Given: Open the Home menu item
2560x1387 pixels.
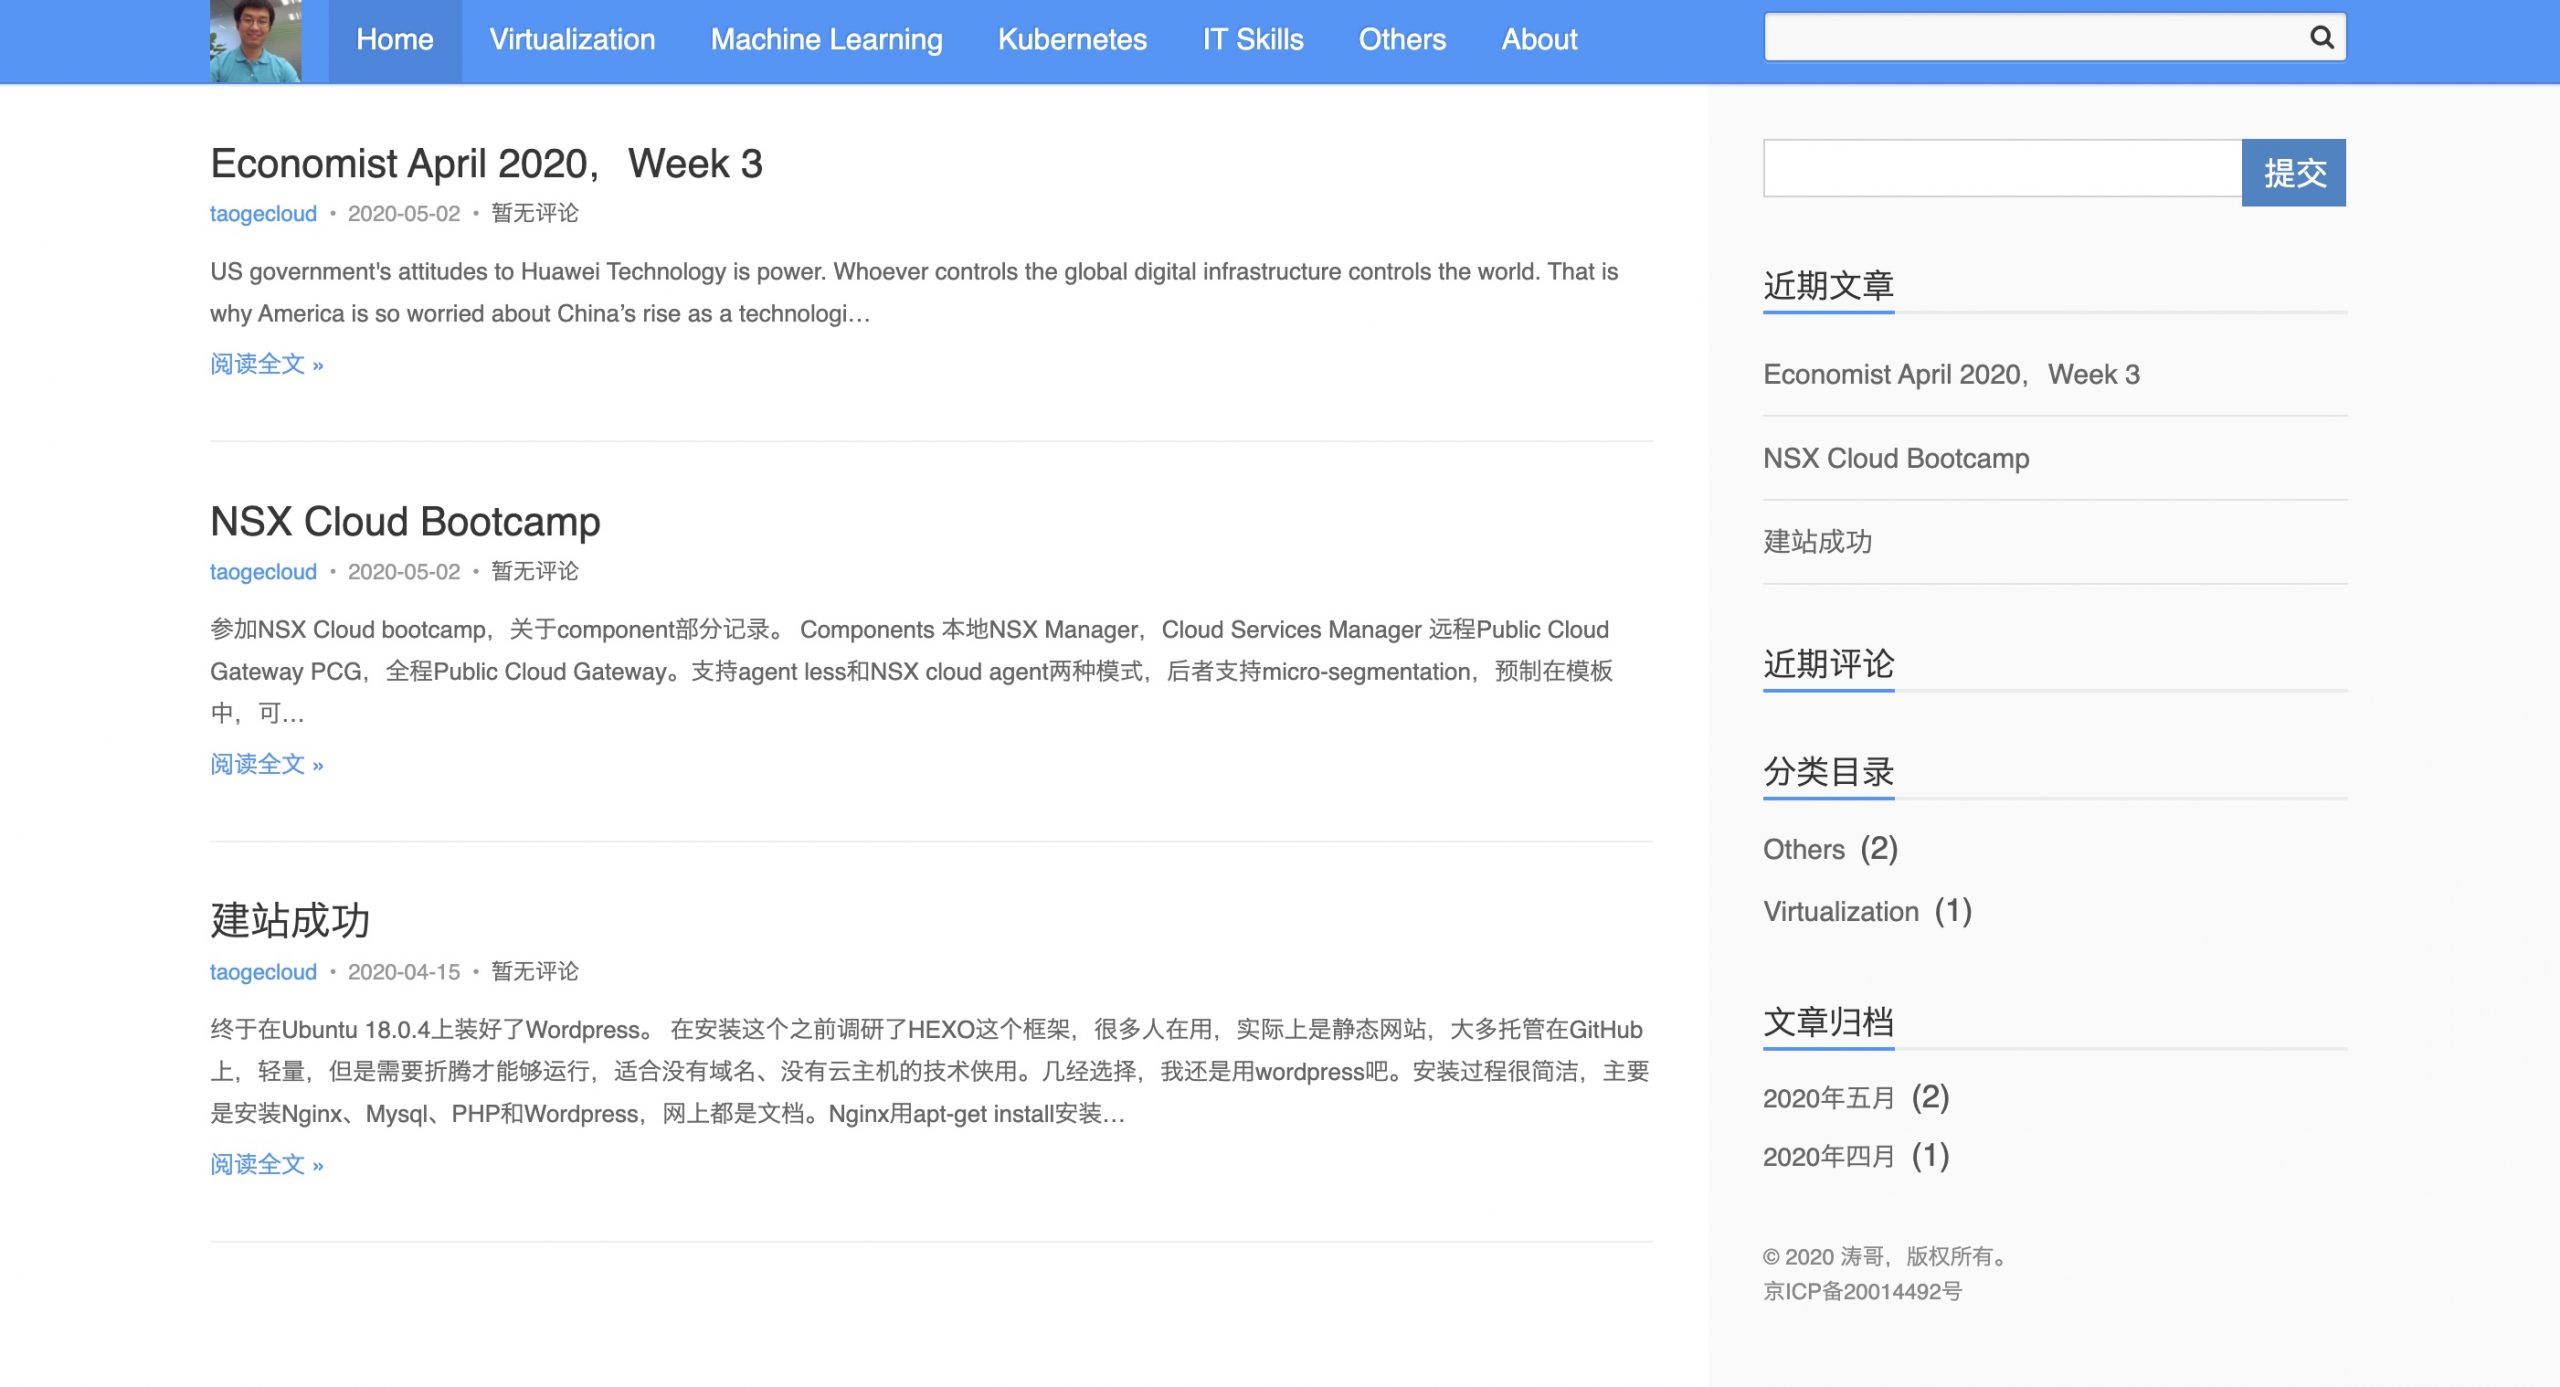Looking at the screenshot, I should (x=394, y=40).
